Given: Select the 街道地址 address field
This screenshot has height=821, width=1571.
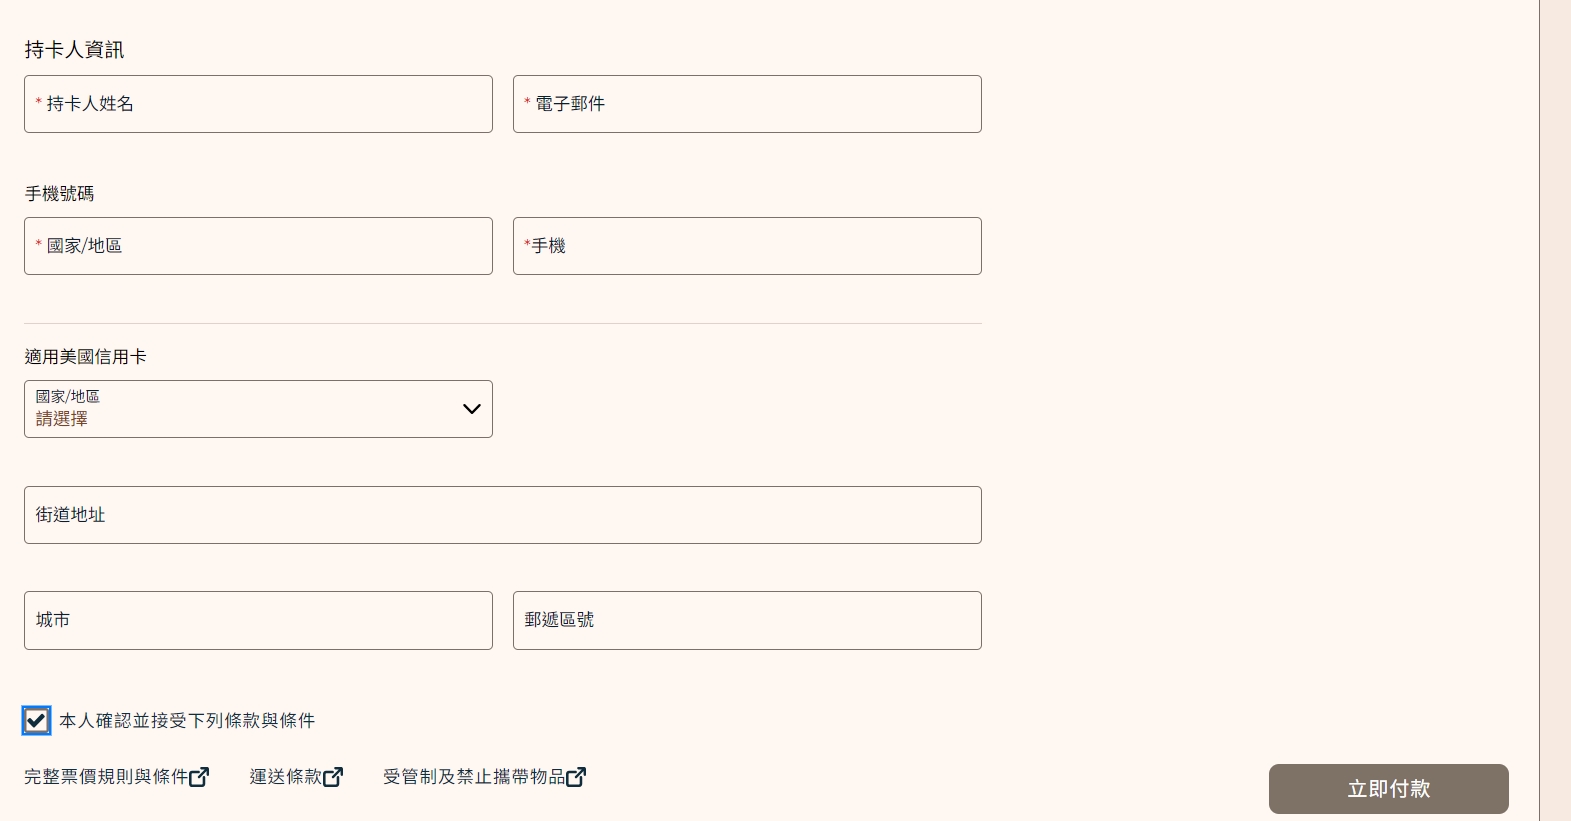Looking at the screenshot, I should (x=502, y=515).
